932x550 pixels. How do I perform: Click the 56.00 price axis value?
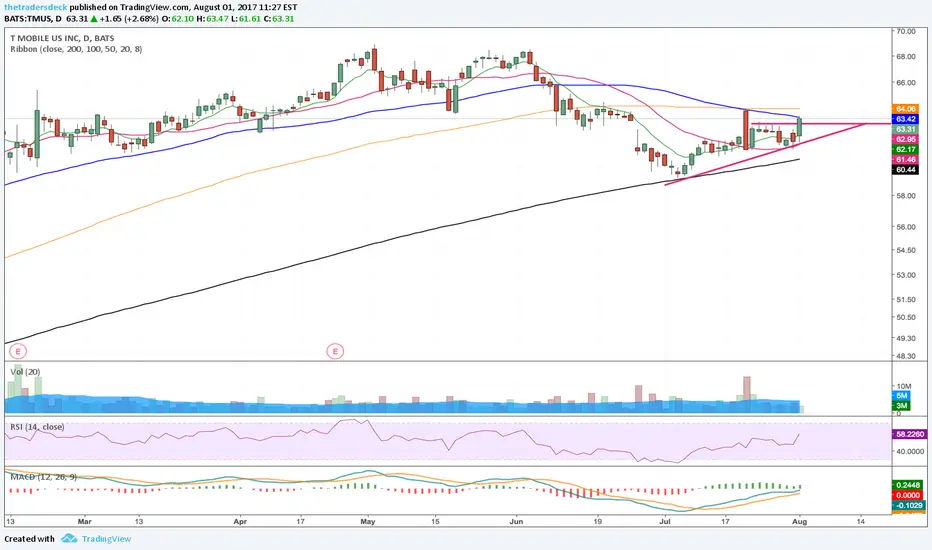pos(906,227)
